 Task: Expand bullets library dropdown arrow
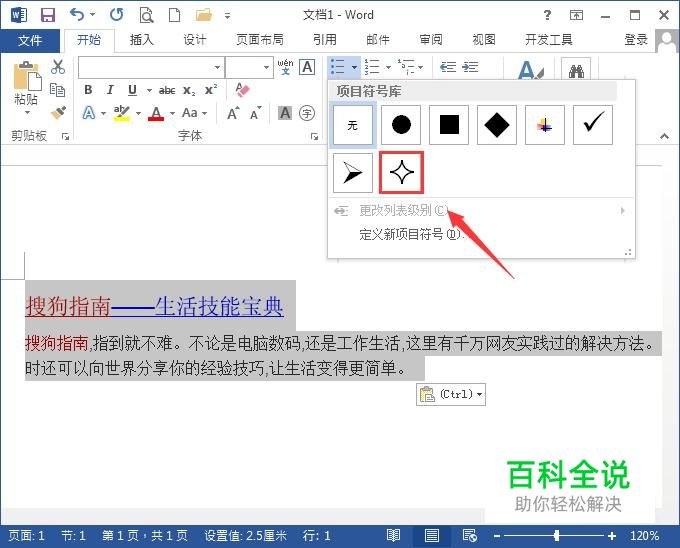pos(354,67)
